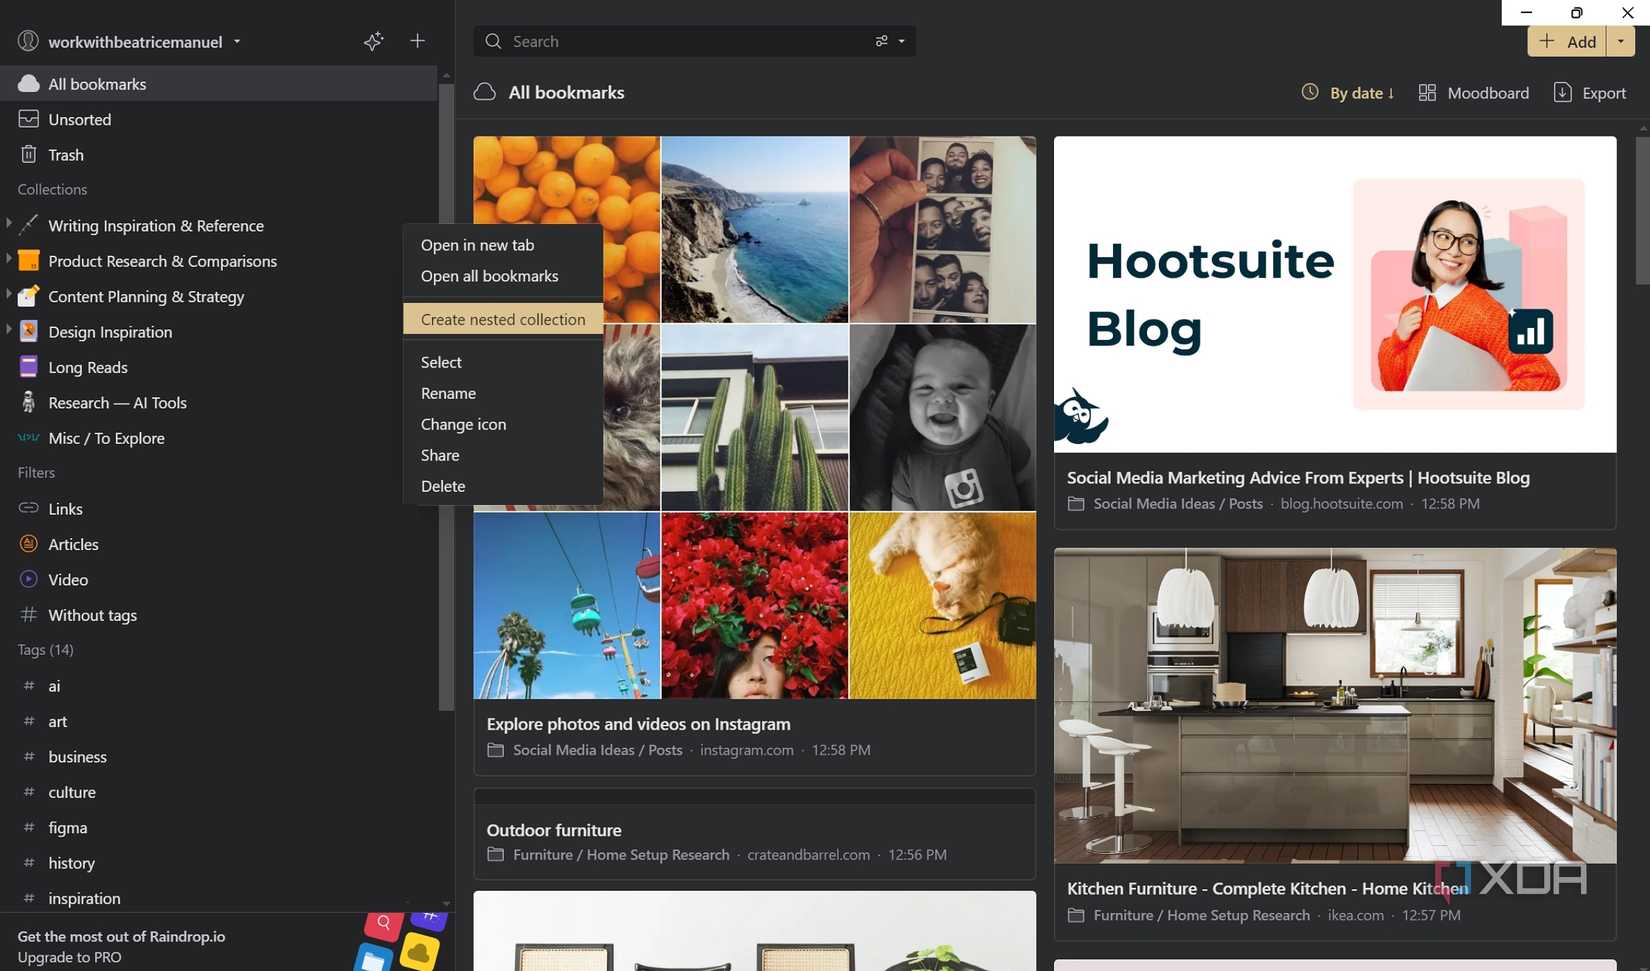This screenshot has width=1650, height=971.
Task: Select the Links filter in the sidebar
Action: tap(65, 509)
